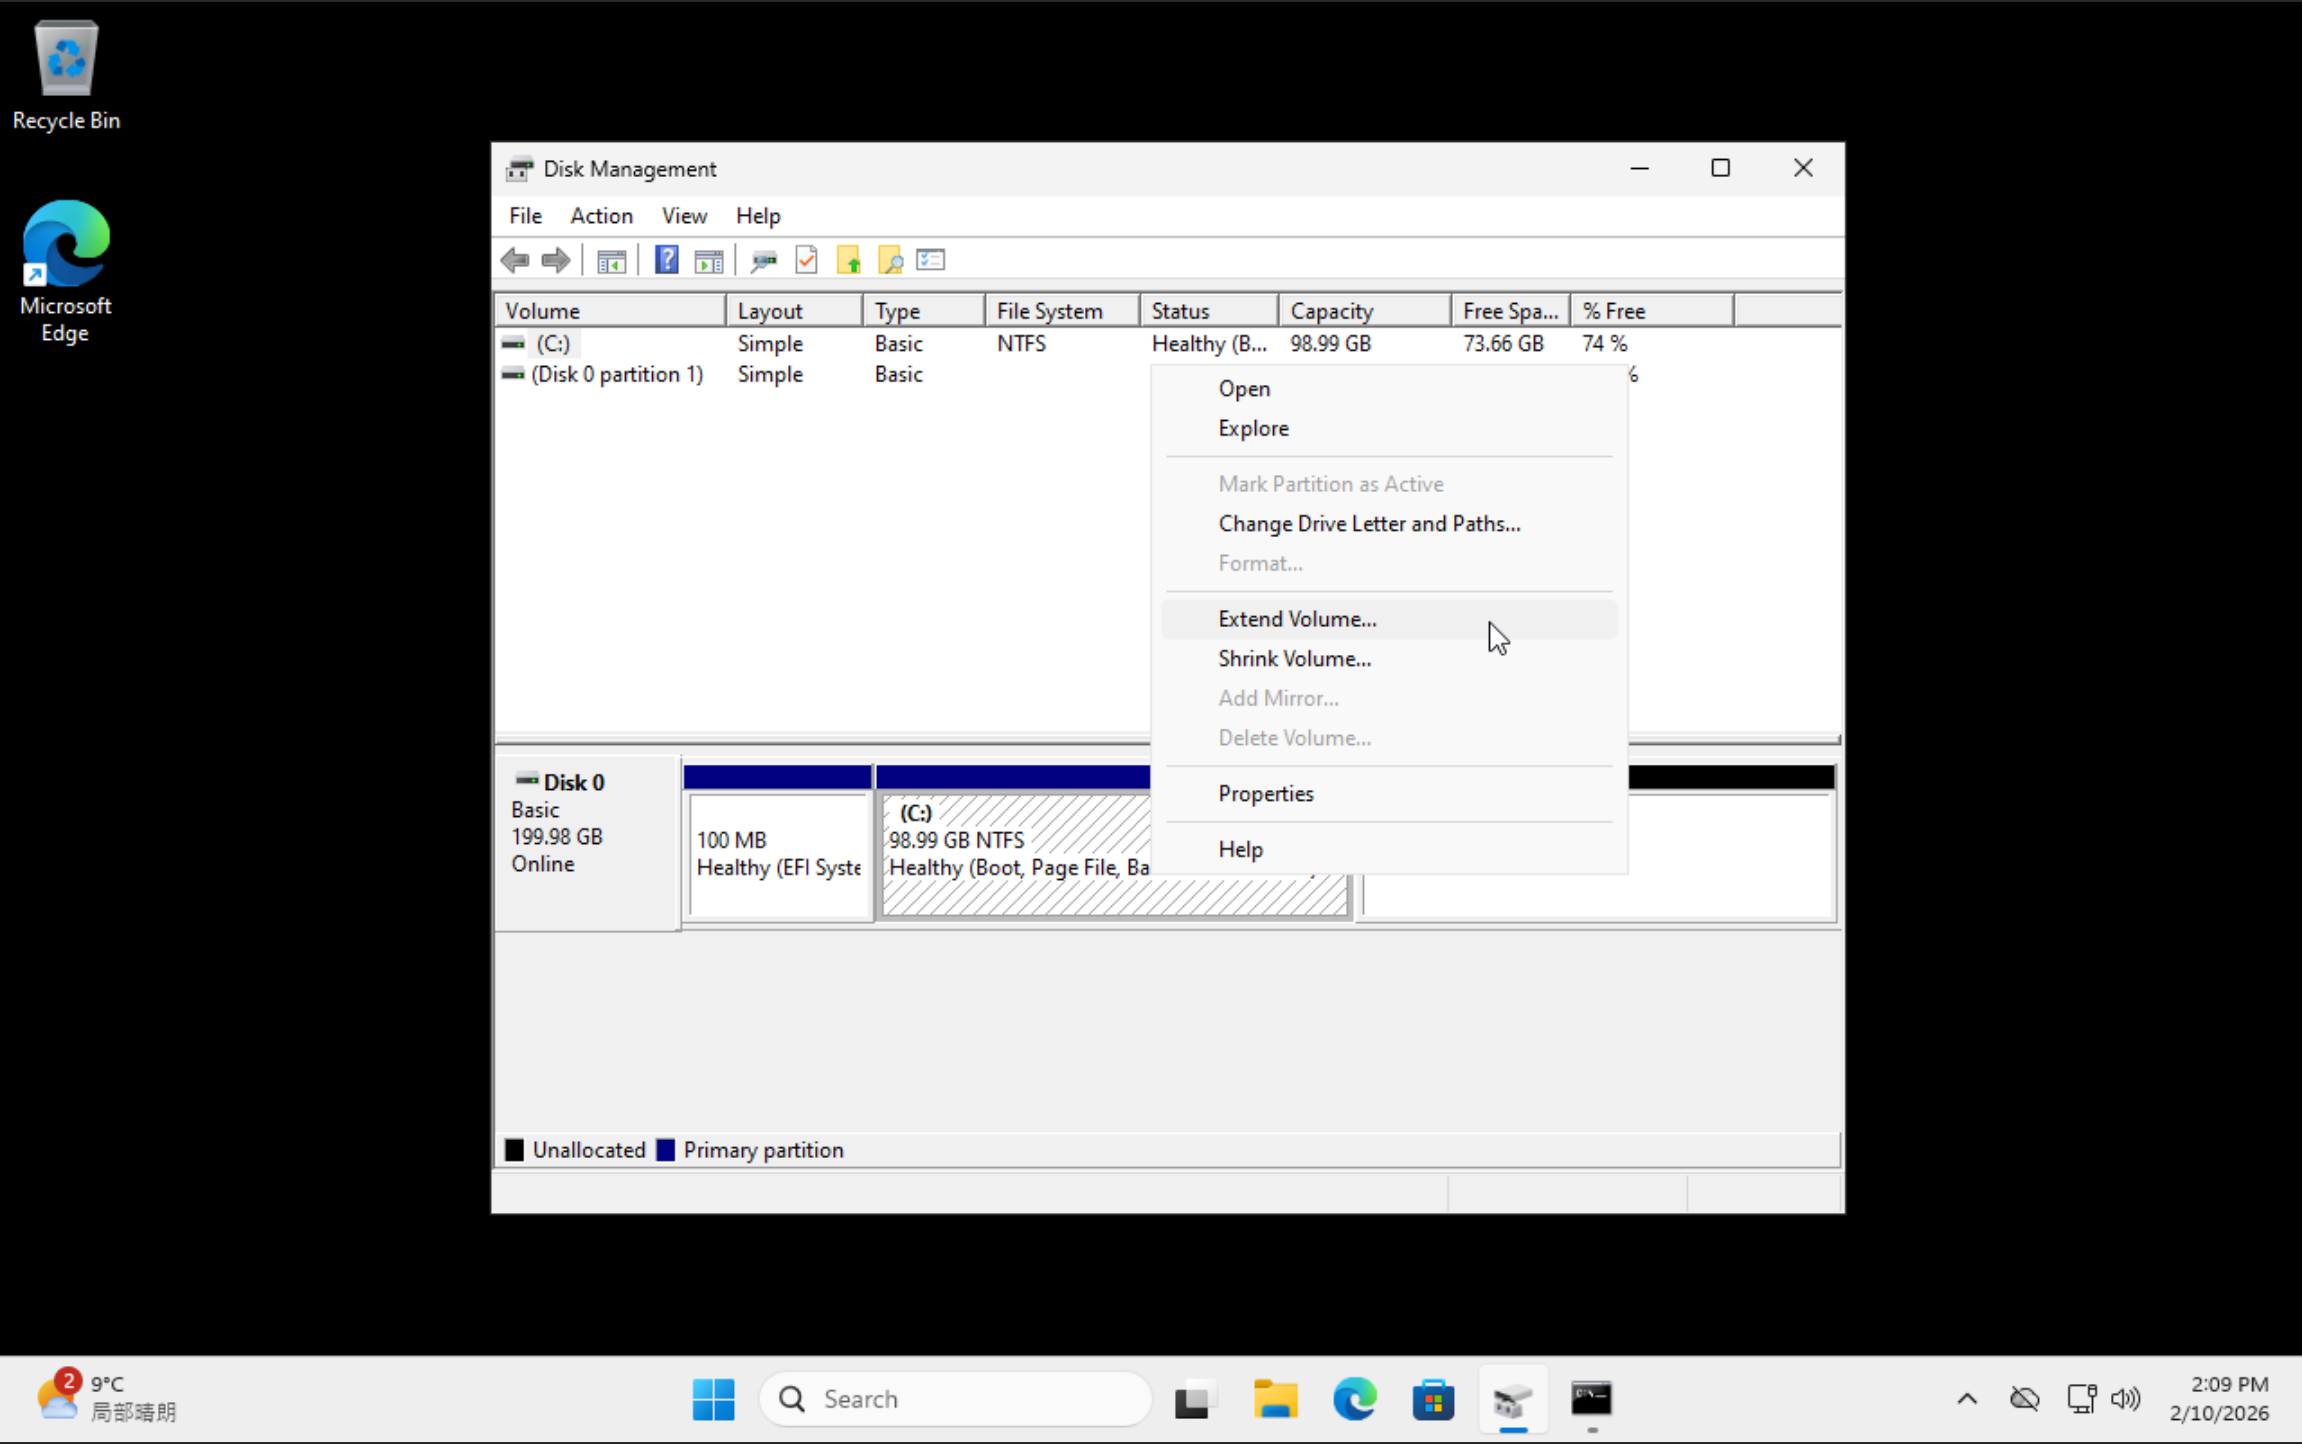2302x1444 pixels.
Task: Click the document with red checkmark icon
Action: pos(806,261)
